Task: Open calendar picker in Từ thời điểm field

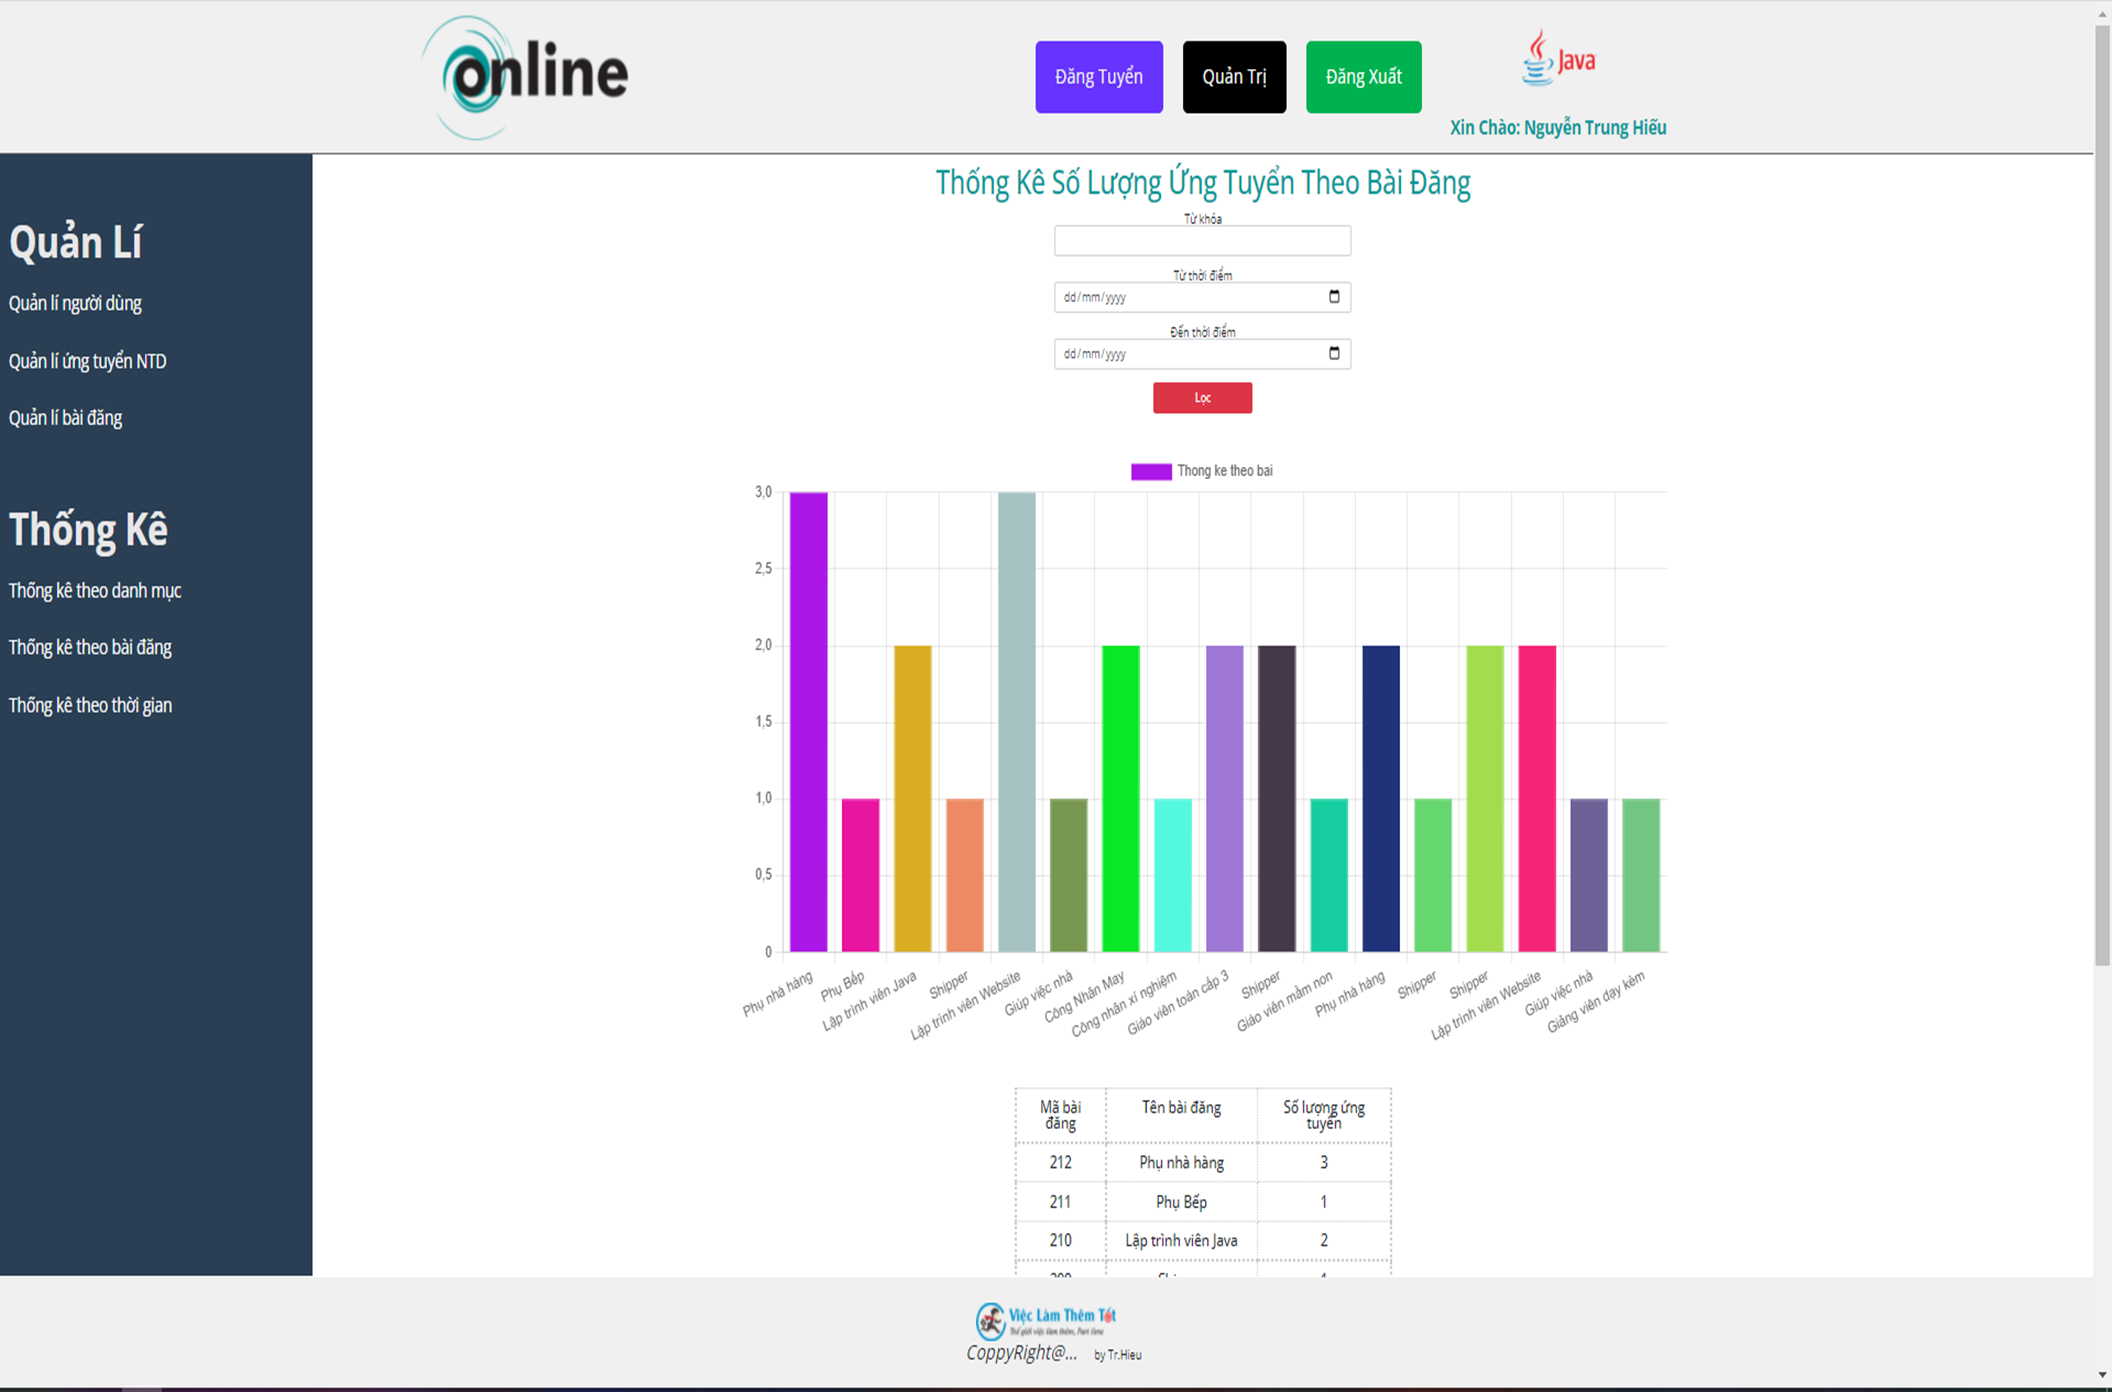Action: [1334, 297]
